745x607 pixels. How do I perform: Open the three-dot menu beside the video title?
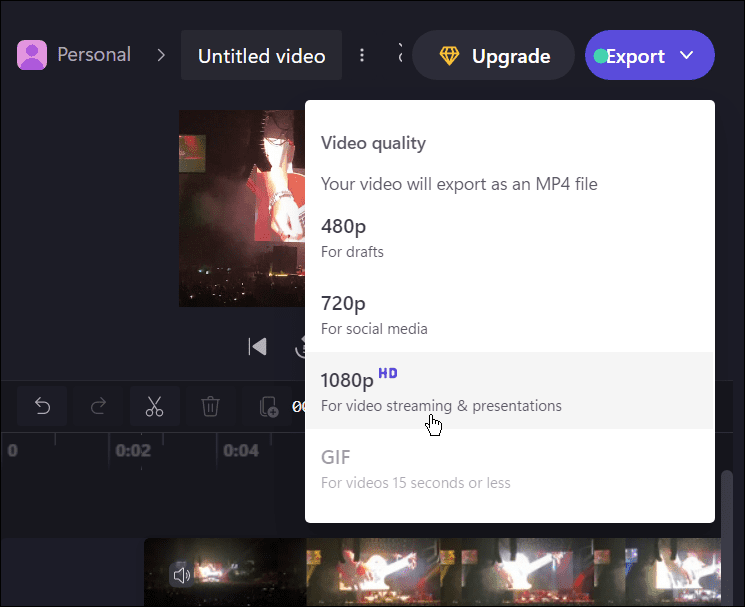362,56
